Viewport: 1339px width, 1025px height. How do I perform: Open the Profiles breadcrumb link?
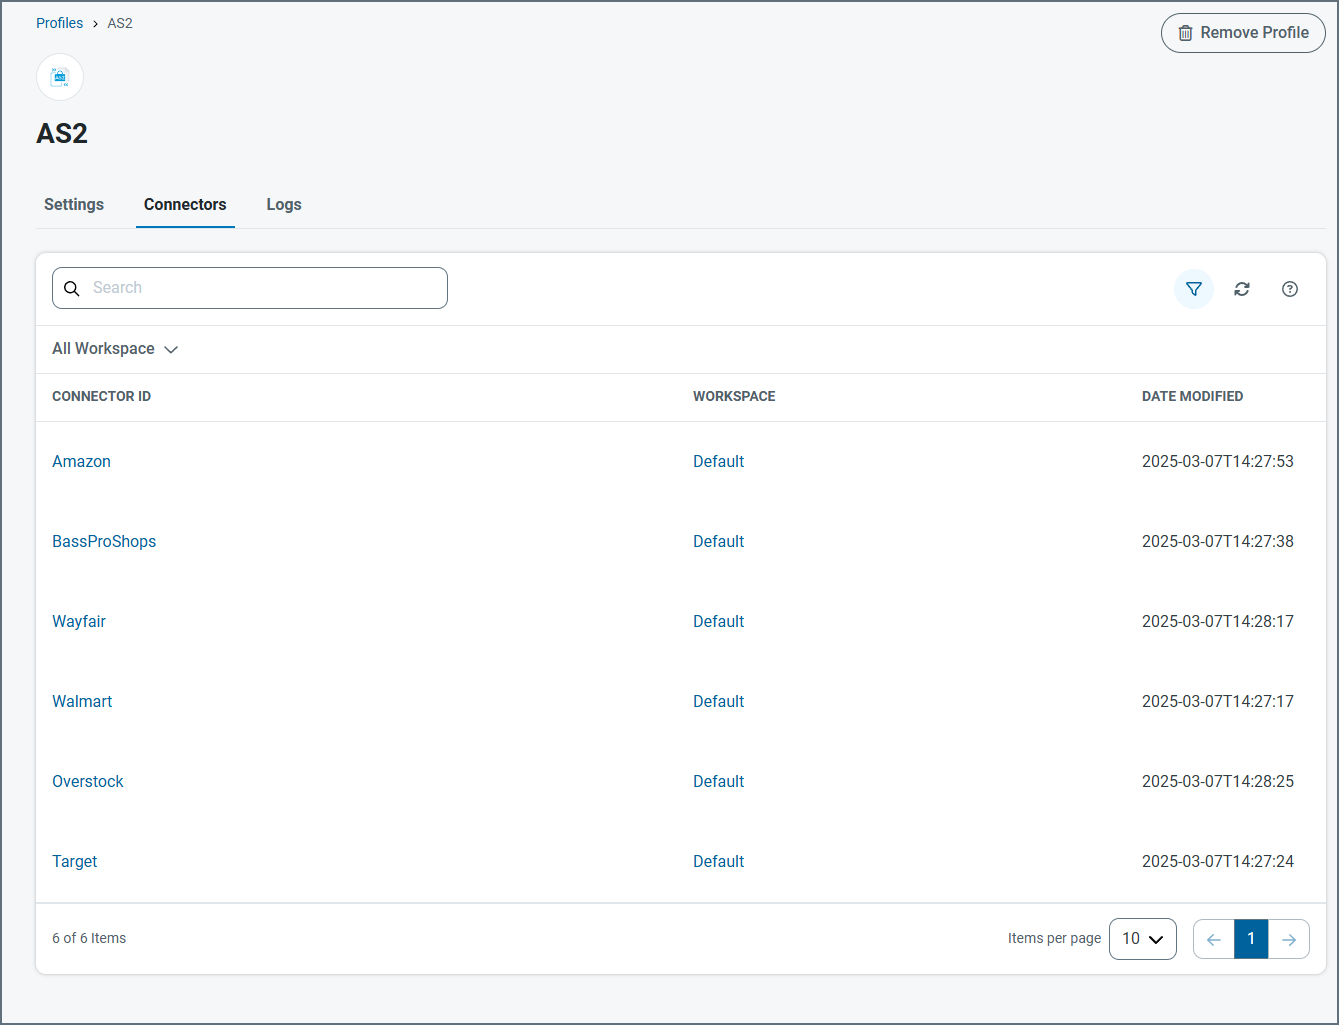(59, 23)
